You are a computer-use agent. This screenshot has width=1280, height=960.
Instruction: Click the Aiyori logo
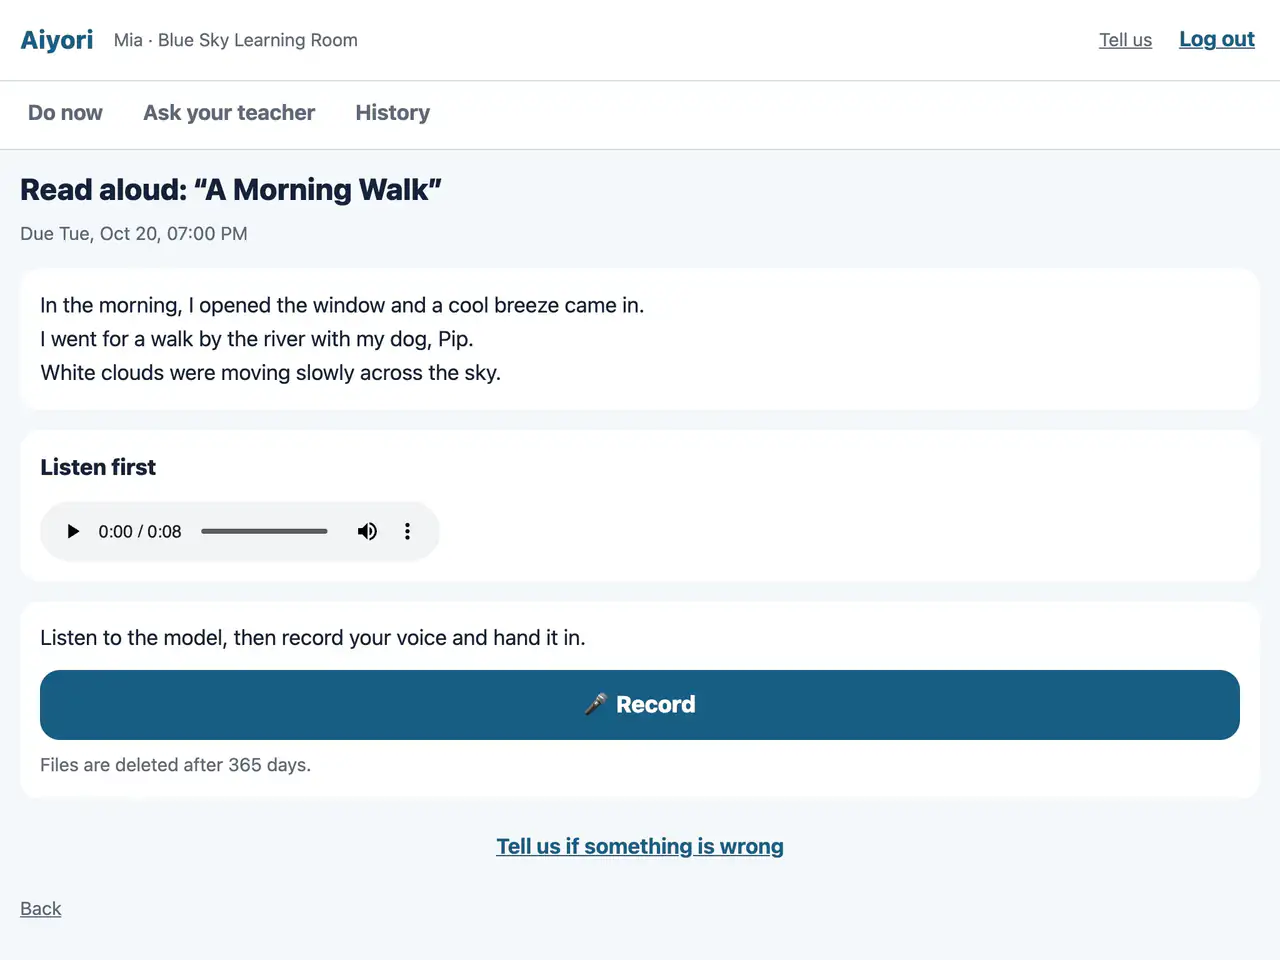[x=57, y=40]
